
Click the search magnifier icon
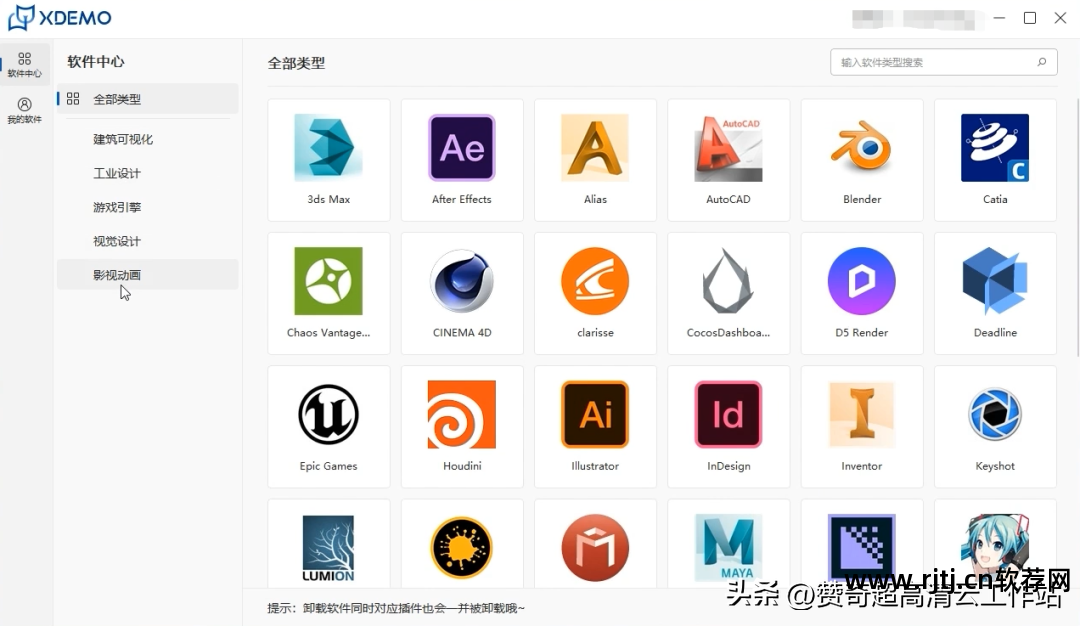[x=1041, y=62]
